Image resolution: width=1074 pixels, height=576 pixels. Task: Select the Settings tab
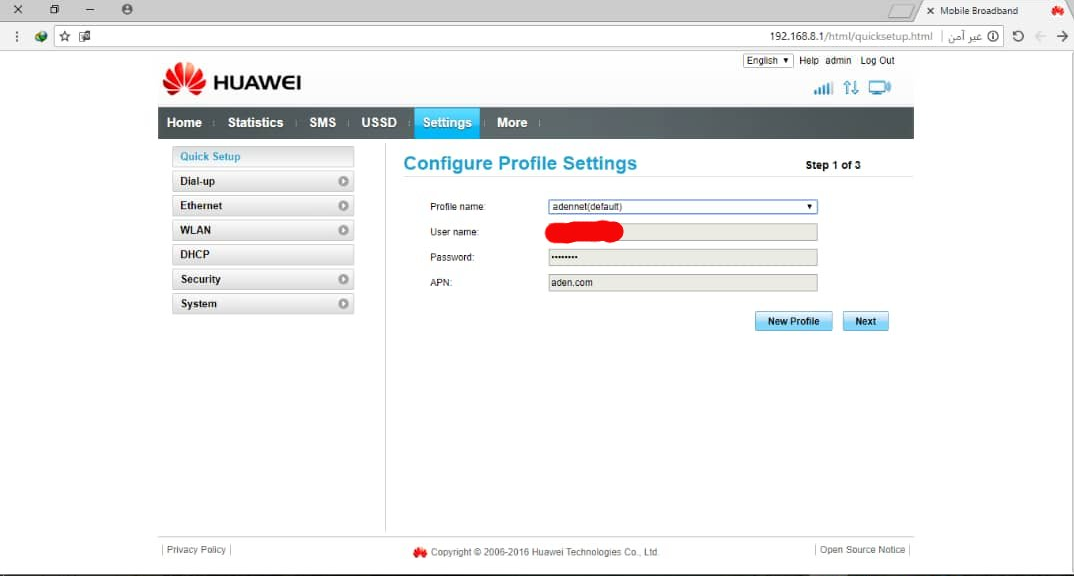click(447, 123)
